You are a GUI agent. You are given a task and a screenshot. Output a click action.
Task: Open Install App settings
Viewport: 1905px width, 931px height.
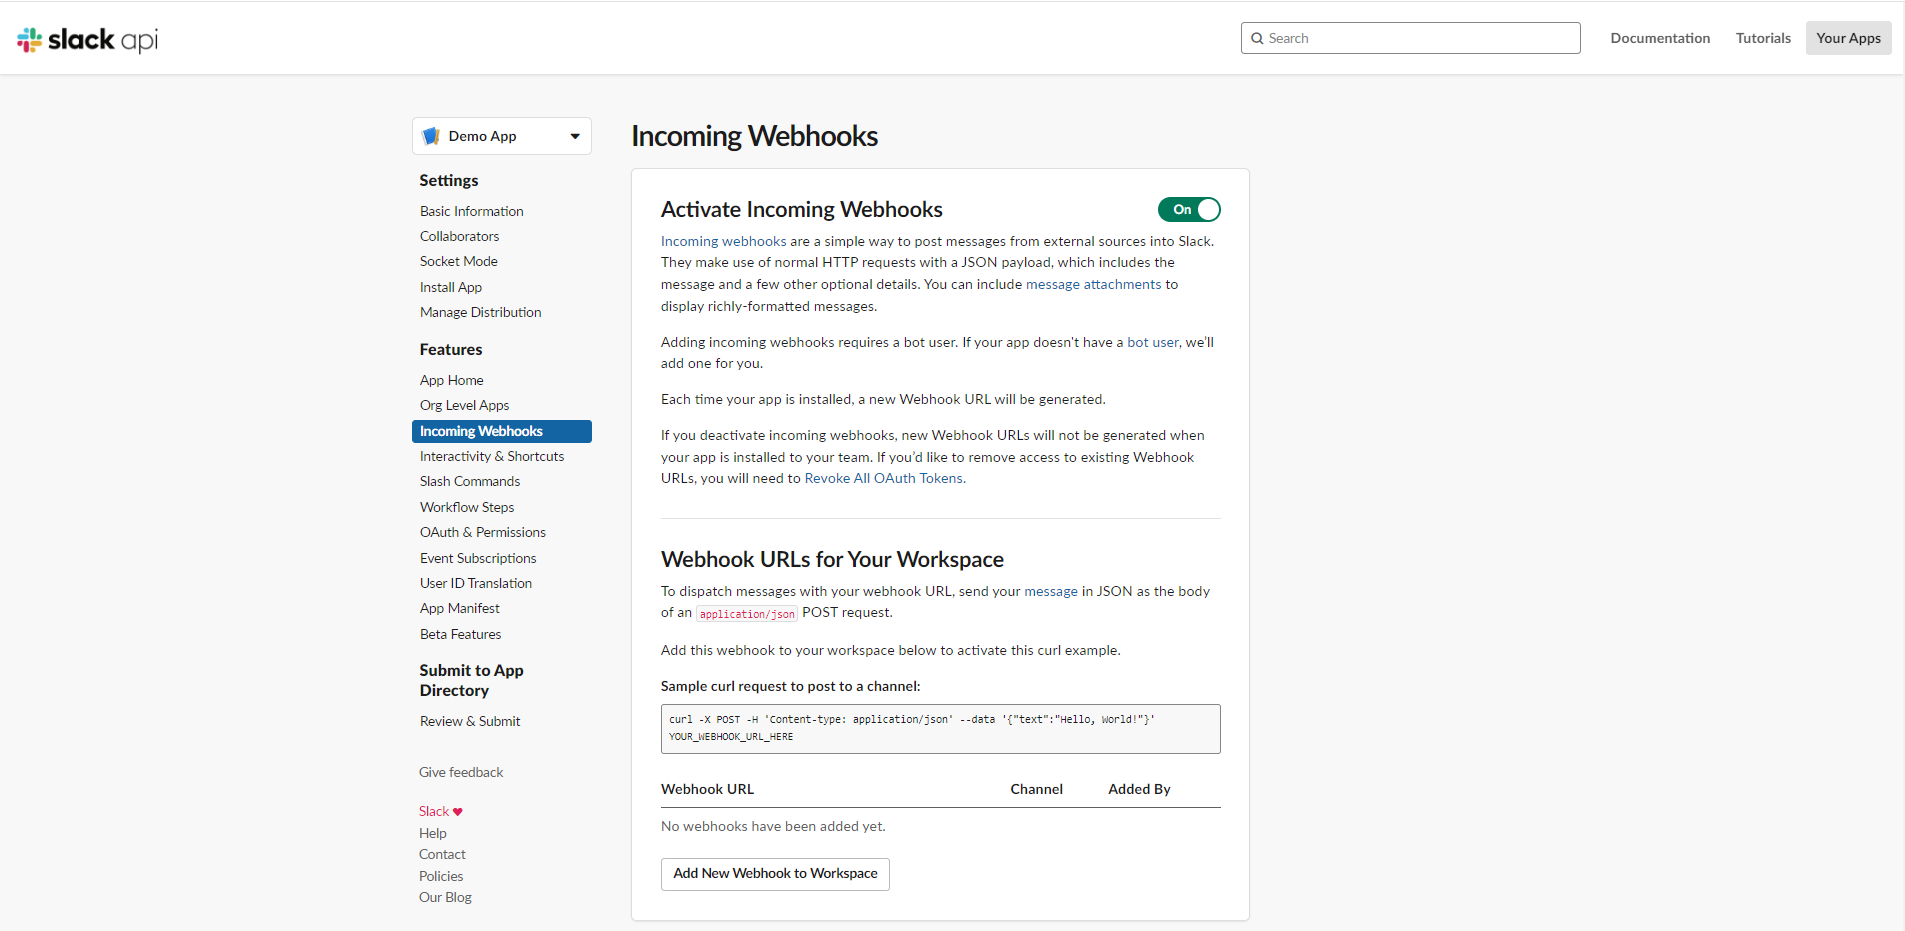451,287
